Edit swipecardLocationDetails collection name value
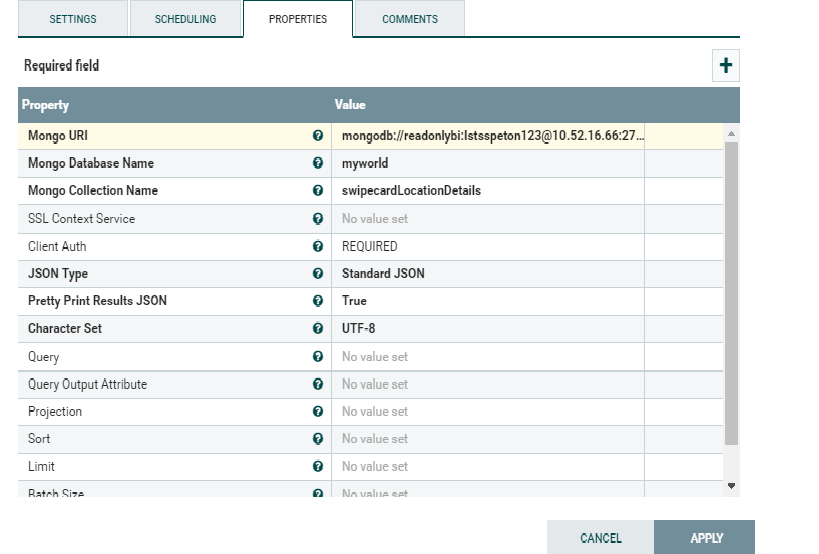Viewport: 819px width, 554px height. 488,191
